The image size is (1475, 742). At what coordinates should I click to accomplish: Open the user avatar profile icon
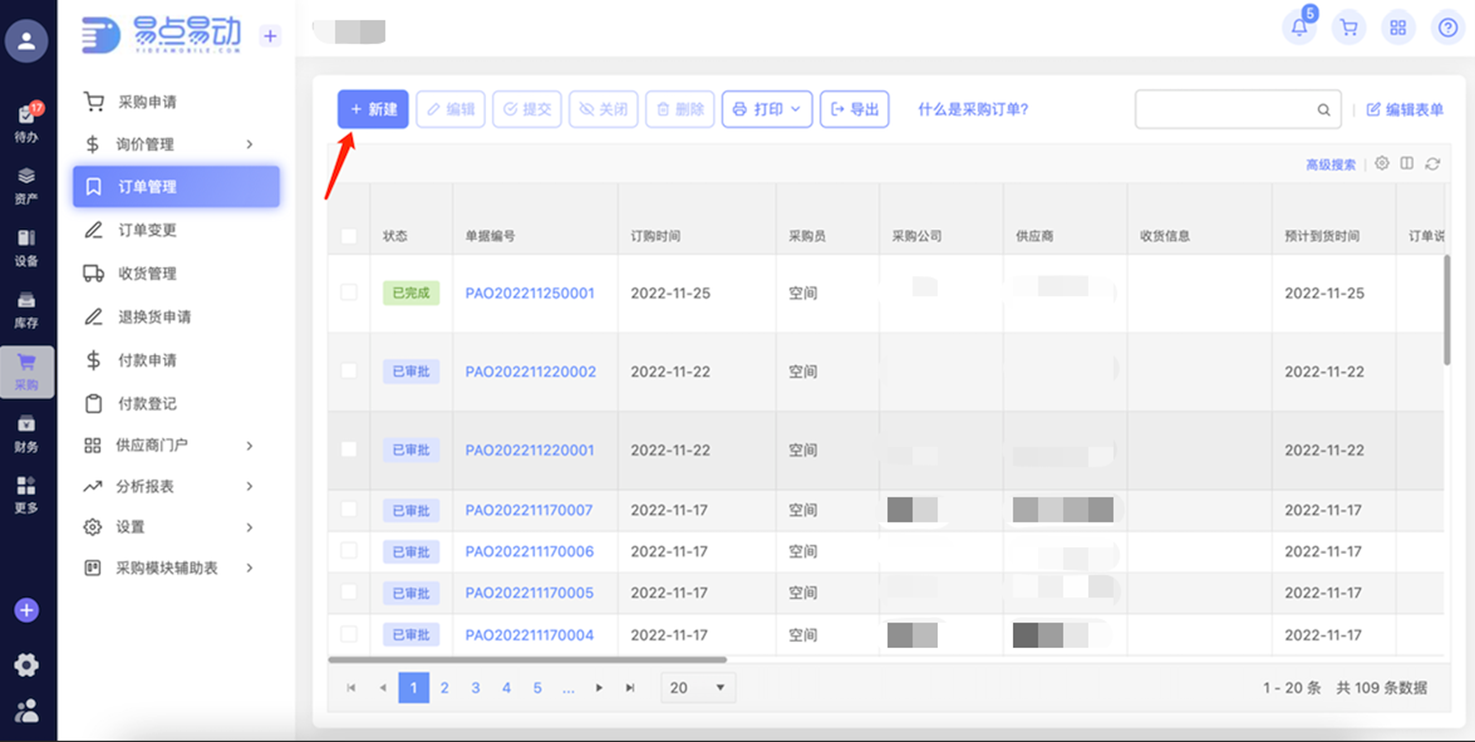[27, 41]
